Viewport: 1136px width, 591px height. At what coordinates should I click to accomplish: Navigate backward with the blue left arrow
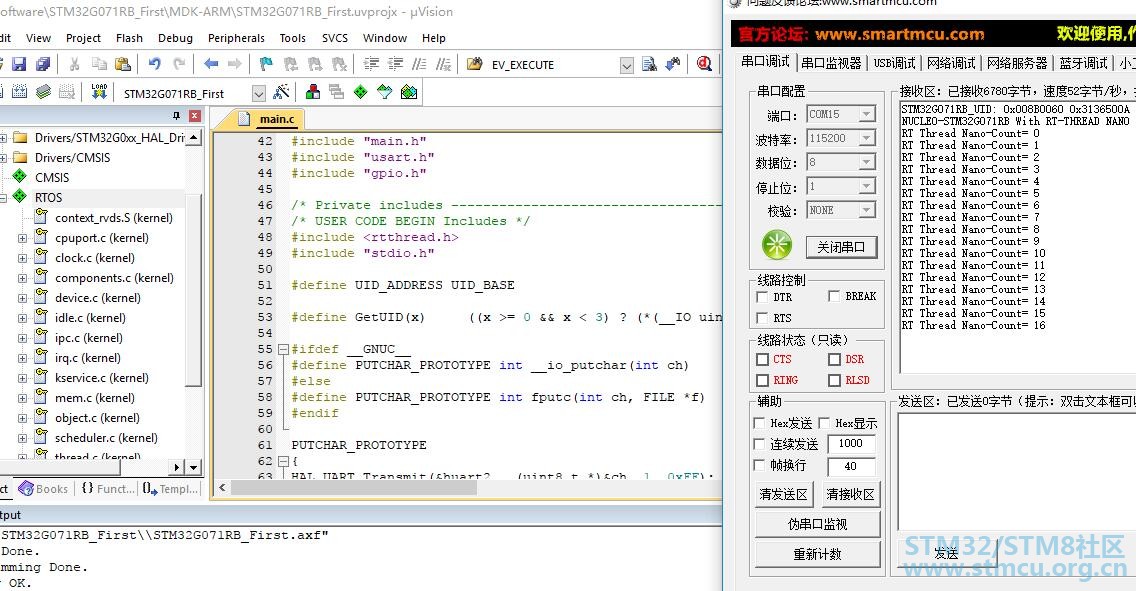click(x=211, y=64)
